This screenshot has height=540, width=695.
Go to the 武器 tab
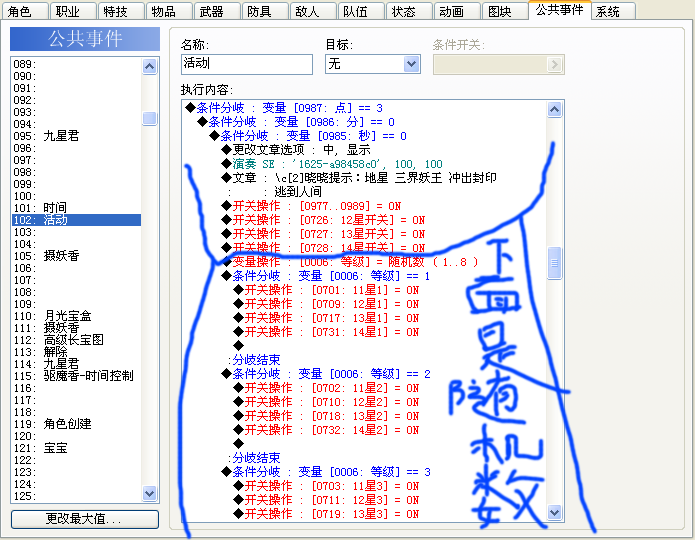click(217, 11)
